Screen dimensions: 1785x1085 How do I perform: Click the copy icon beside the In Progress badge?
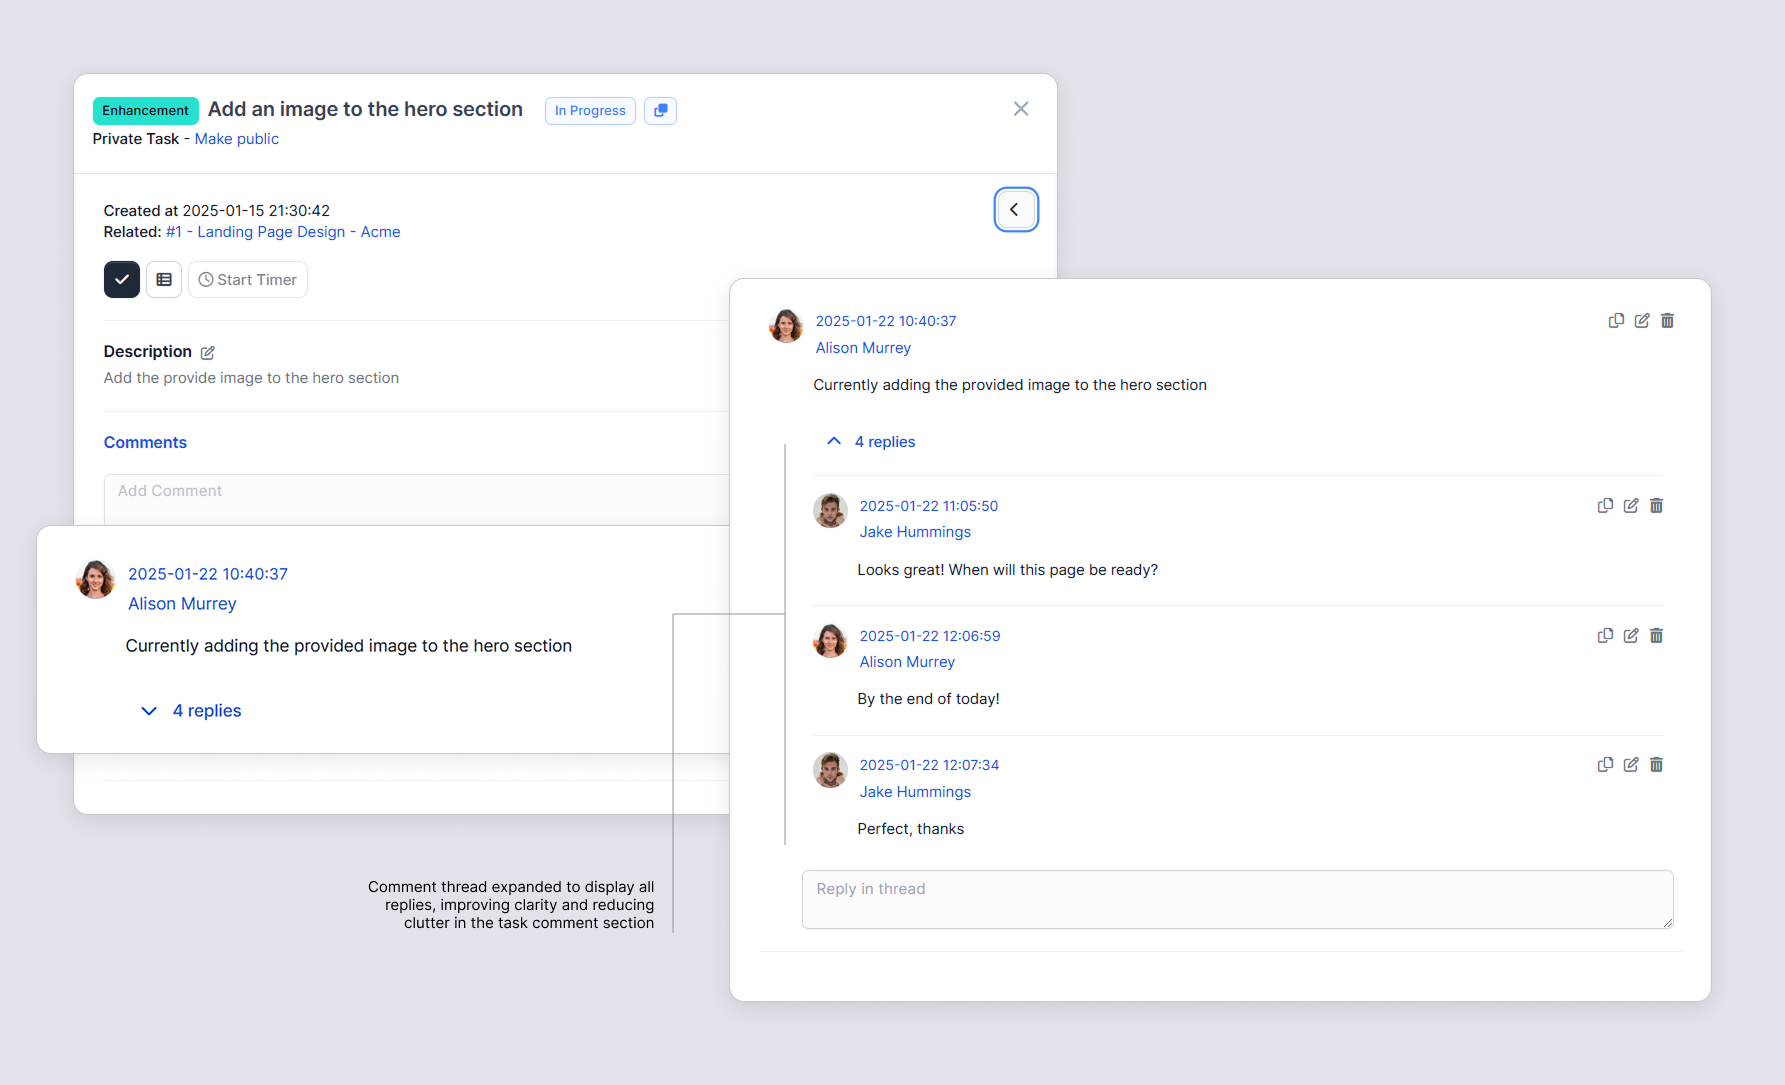coord(660,110)
